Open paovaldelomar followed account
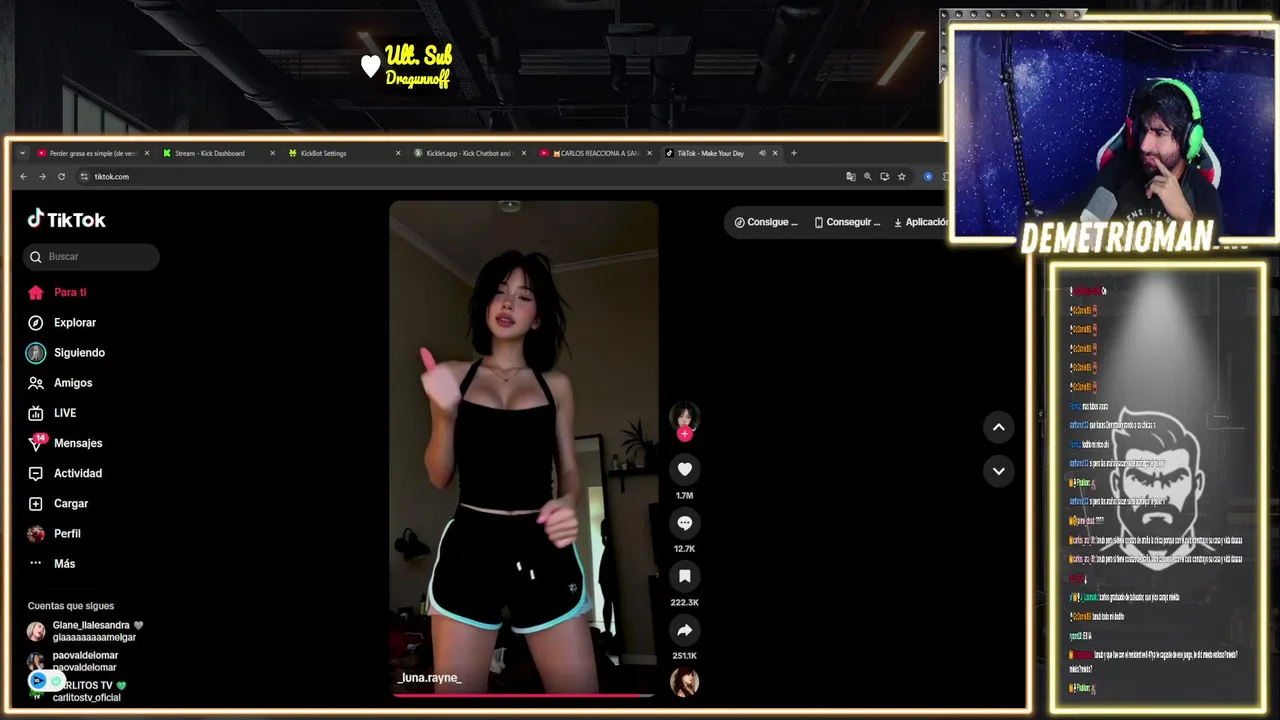 point(72,661)
